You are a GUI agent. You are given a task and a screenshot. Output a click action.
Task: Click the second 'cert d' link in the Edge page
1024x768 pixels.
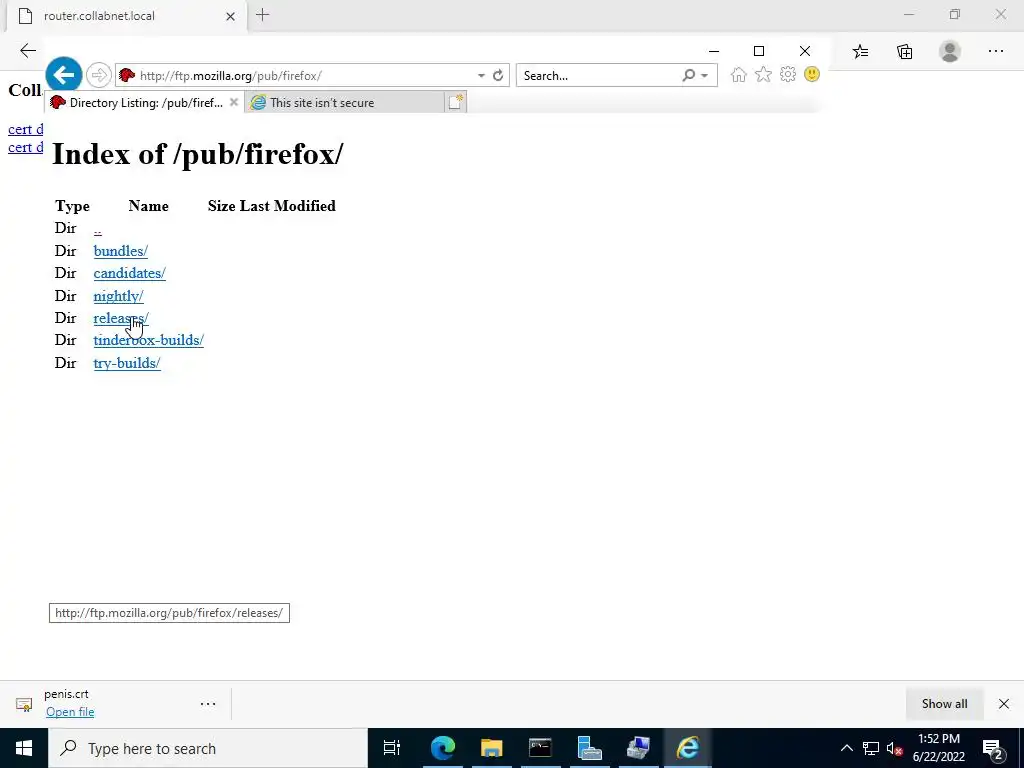coord(25,148)
